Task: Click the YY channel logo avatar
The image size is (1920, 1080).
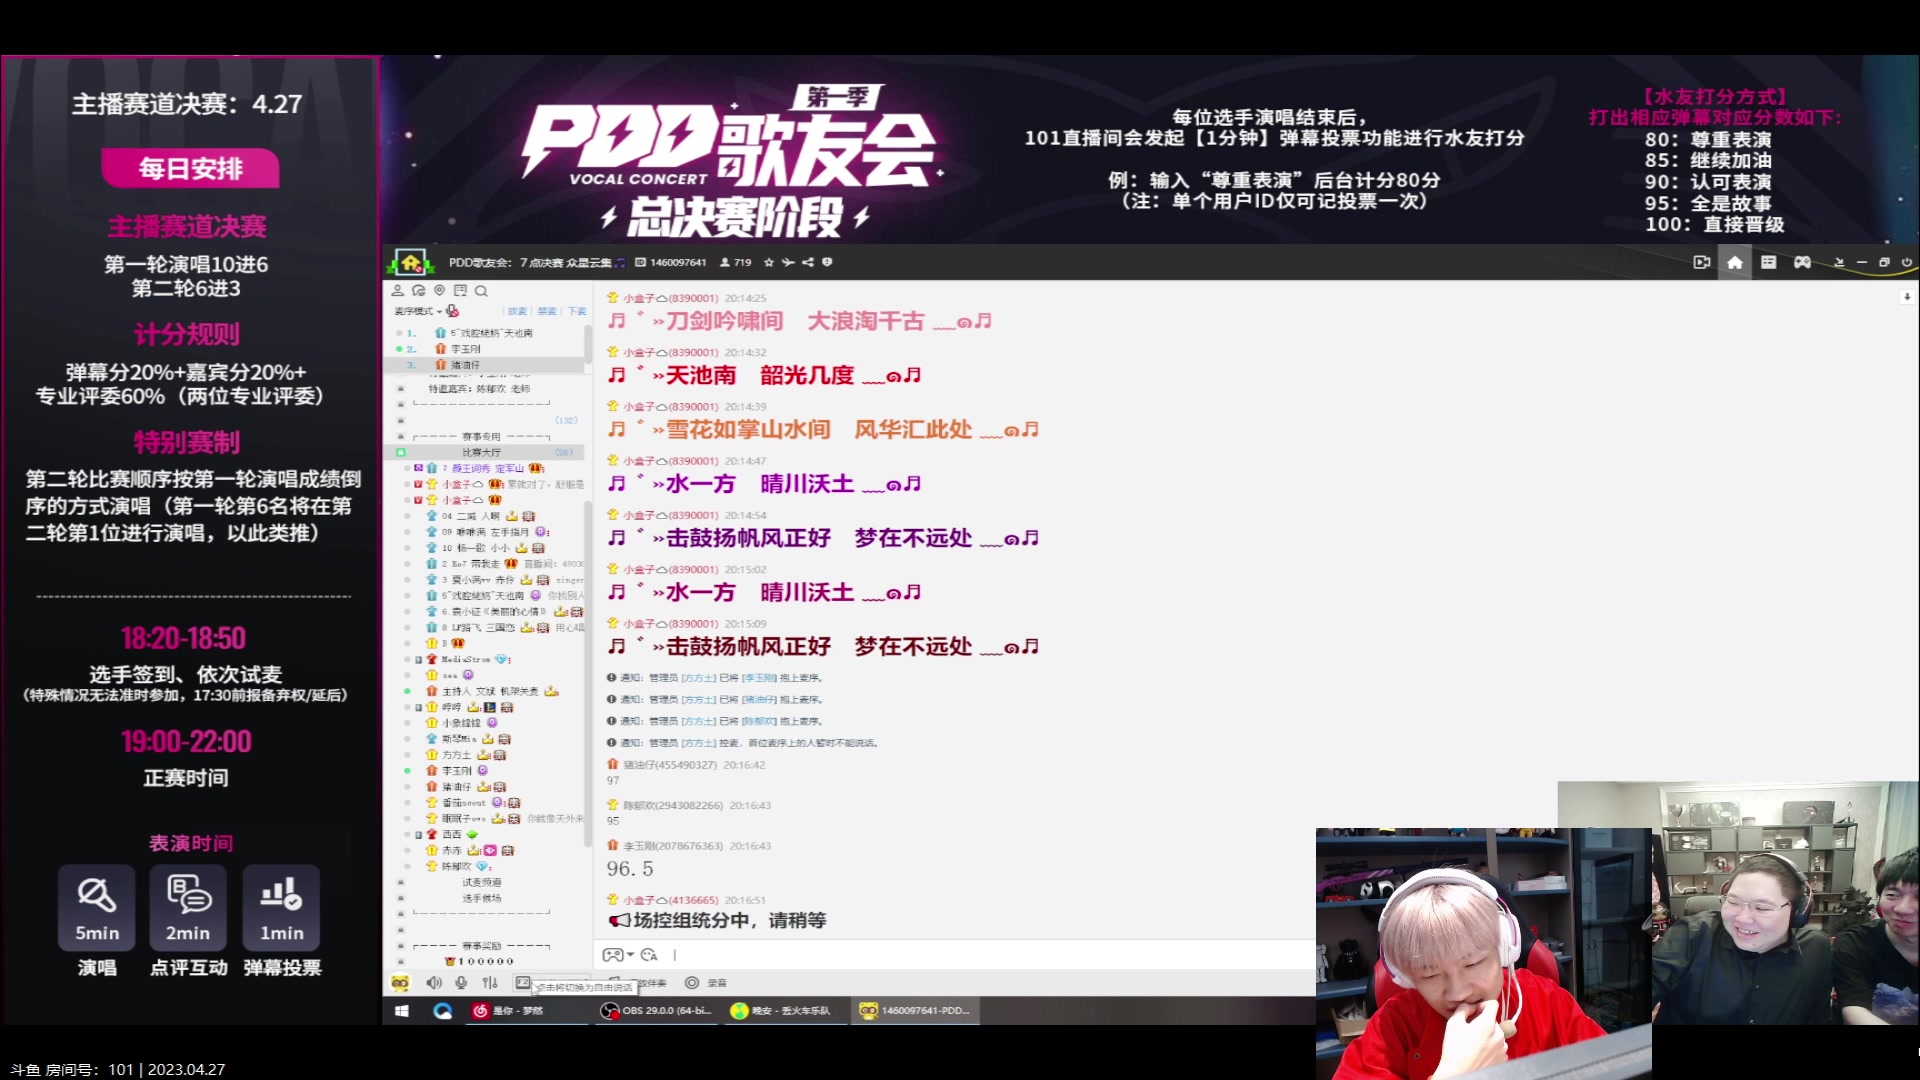Action: (411, 262)
